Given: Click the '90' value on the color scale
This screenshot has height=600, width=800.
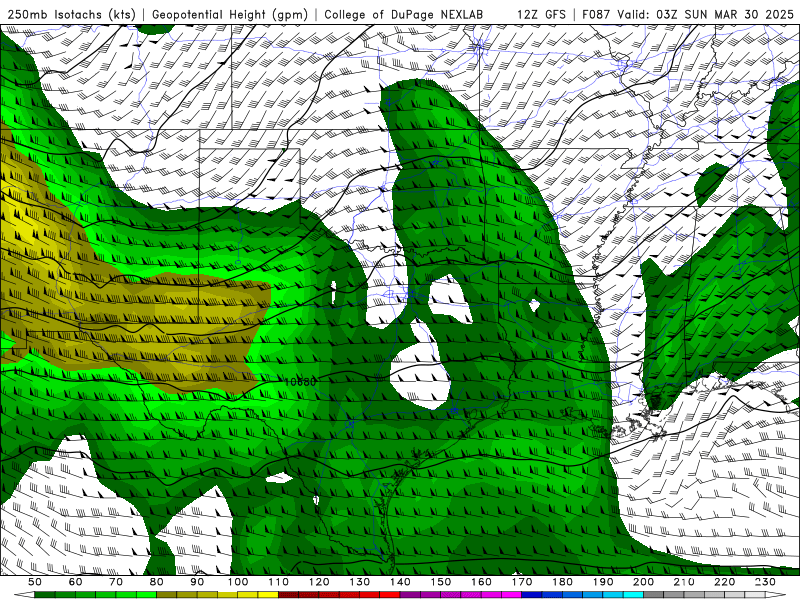Looking at the screenshot, I should coord(197,582).
